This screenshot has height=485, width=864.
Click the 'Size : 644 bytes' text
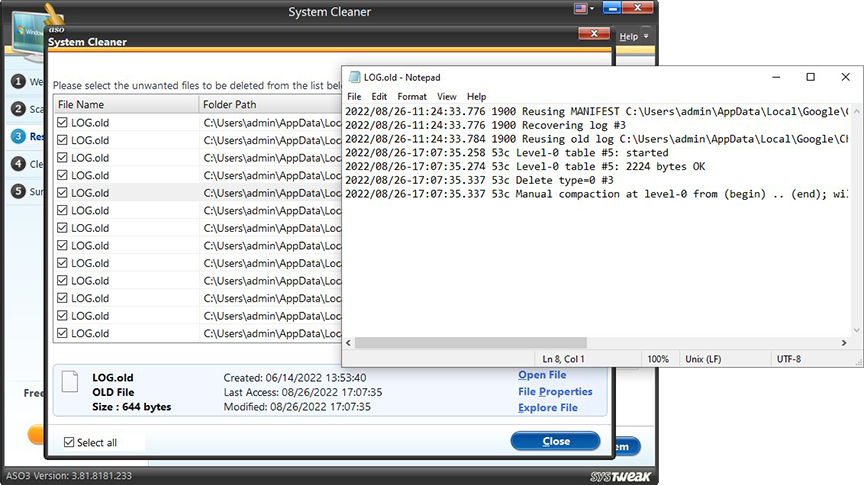tap(132, 407)
